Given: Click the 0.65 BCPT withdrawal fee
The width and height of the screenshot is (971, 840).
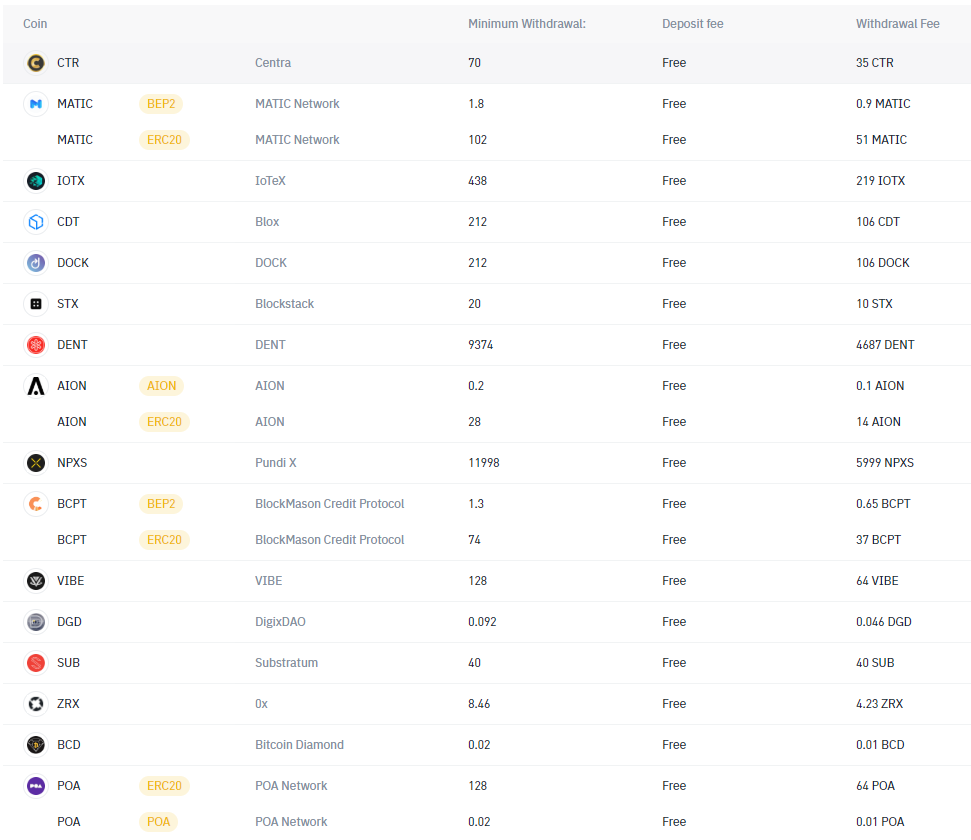Looking at the screenshot, I should (884, 504).
